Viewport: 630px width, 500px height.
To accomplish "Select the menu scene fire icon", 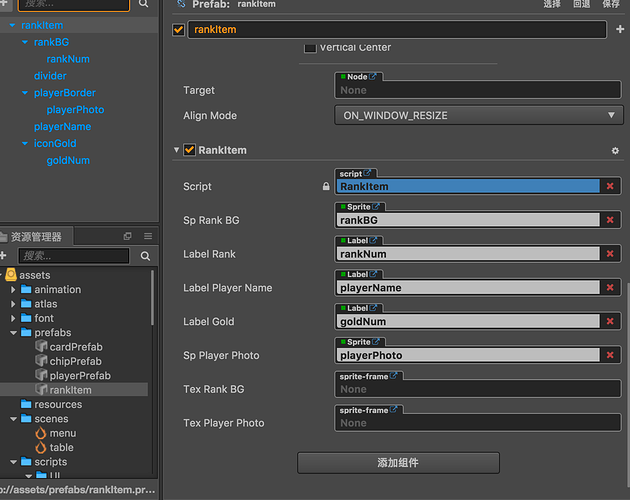I will point(41,433).
